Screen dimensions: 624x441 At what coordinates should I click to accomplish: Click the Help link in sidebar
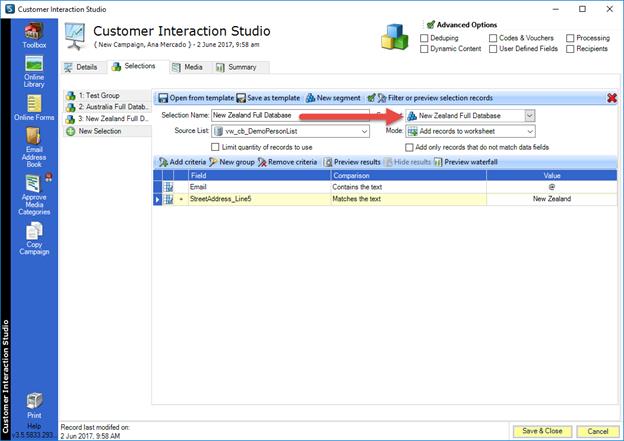click(34, 426)
